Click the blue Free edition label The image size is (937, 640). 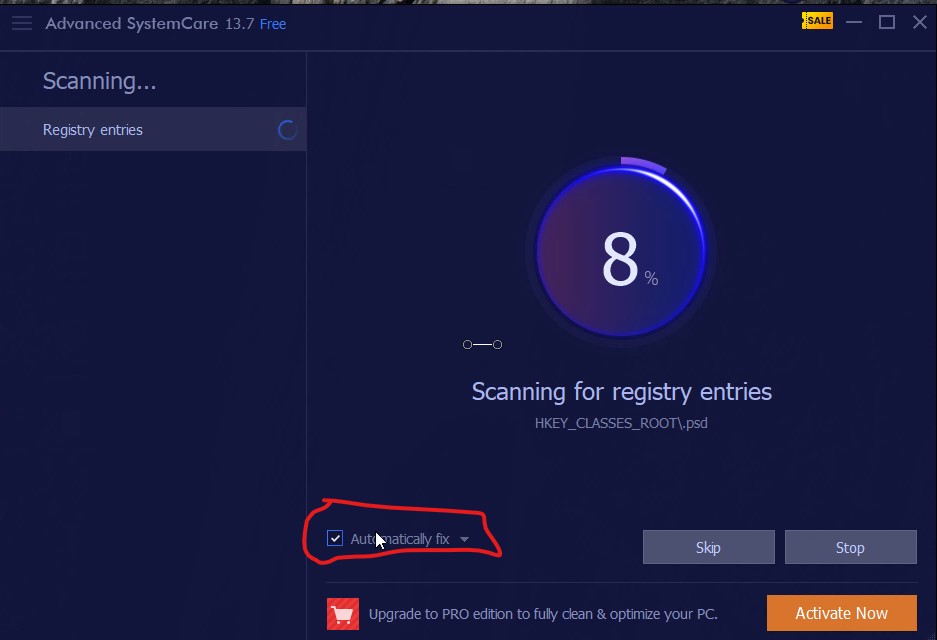click(x=272, y=24)
